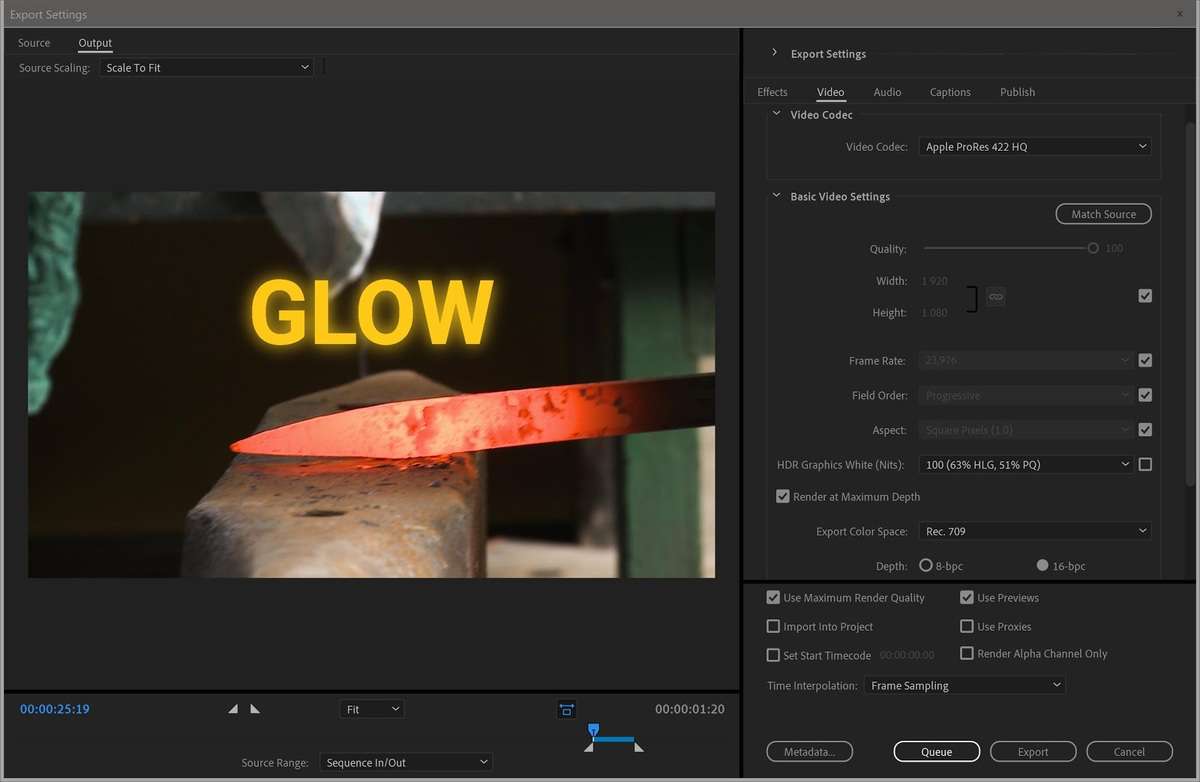This screenshot has height=782, width=1200.
Task: Uncheck Render at Maximum Depth
Action: coord(783,496)
